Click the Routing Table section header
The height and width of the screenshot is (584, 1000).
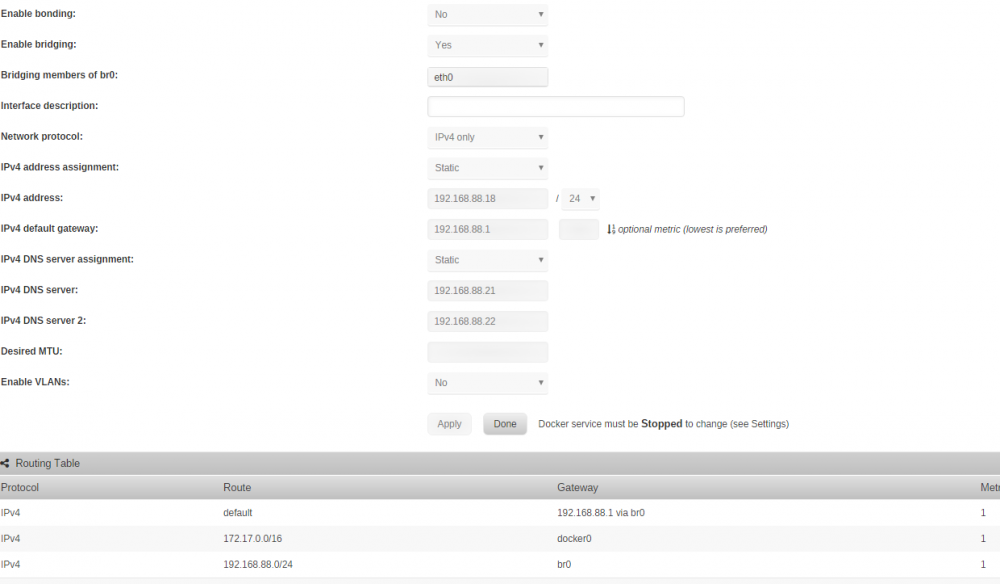tap(500, 464)
